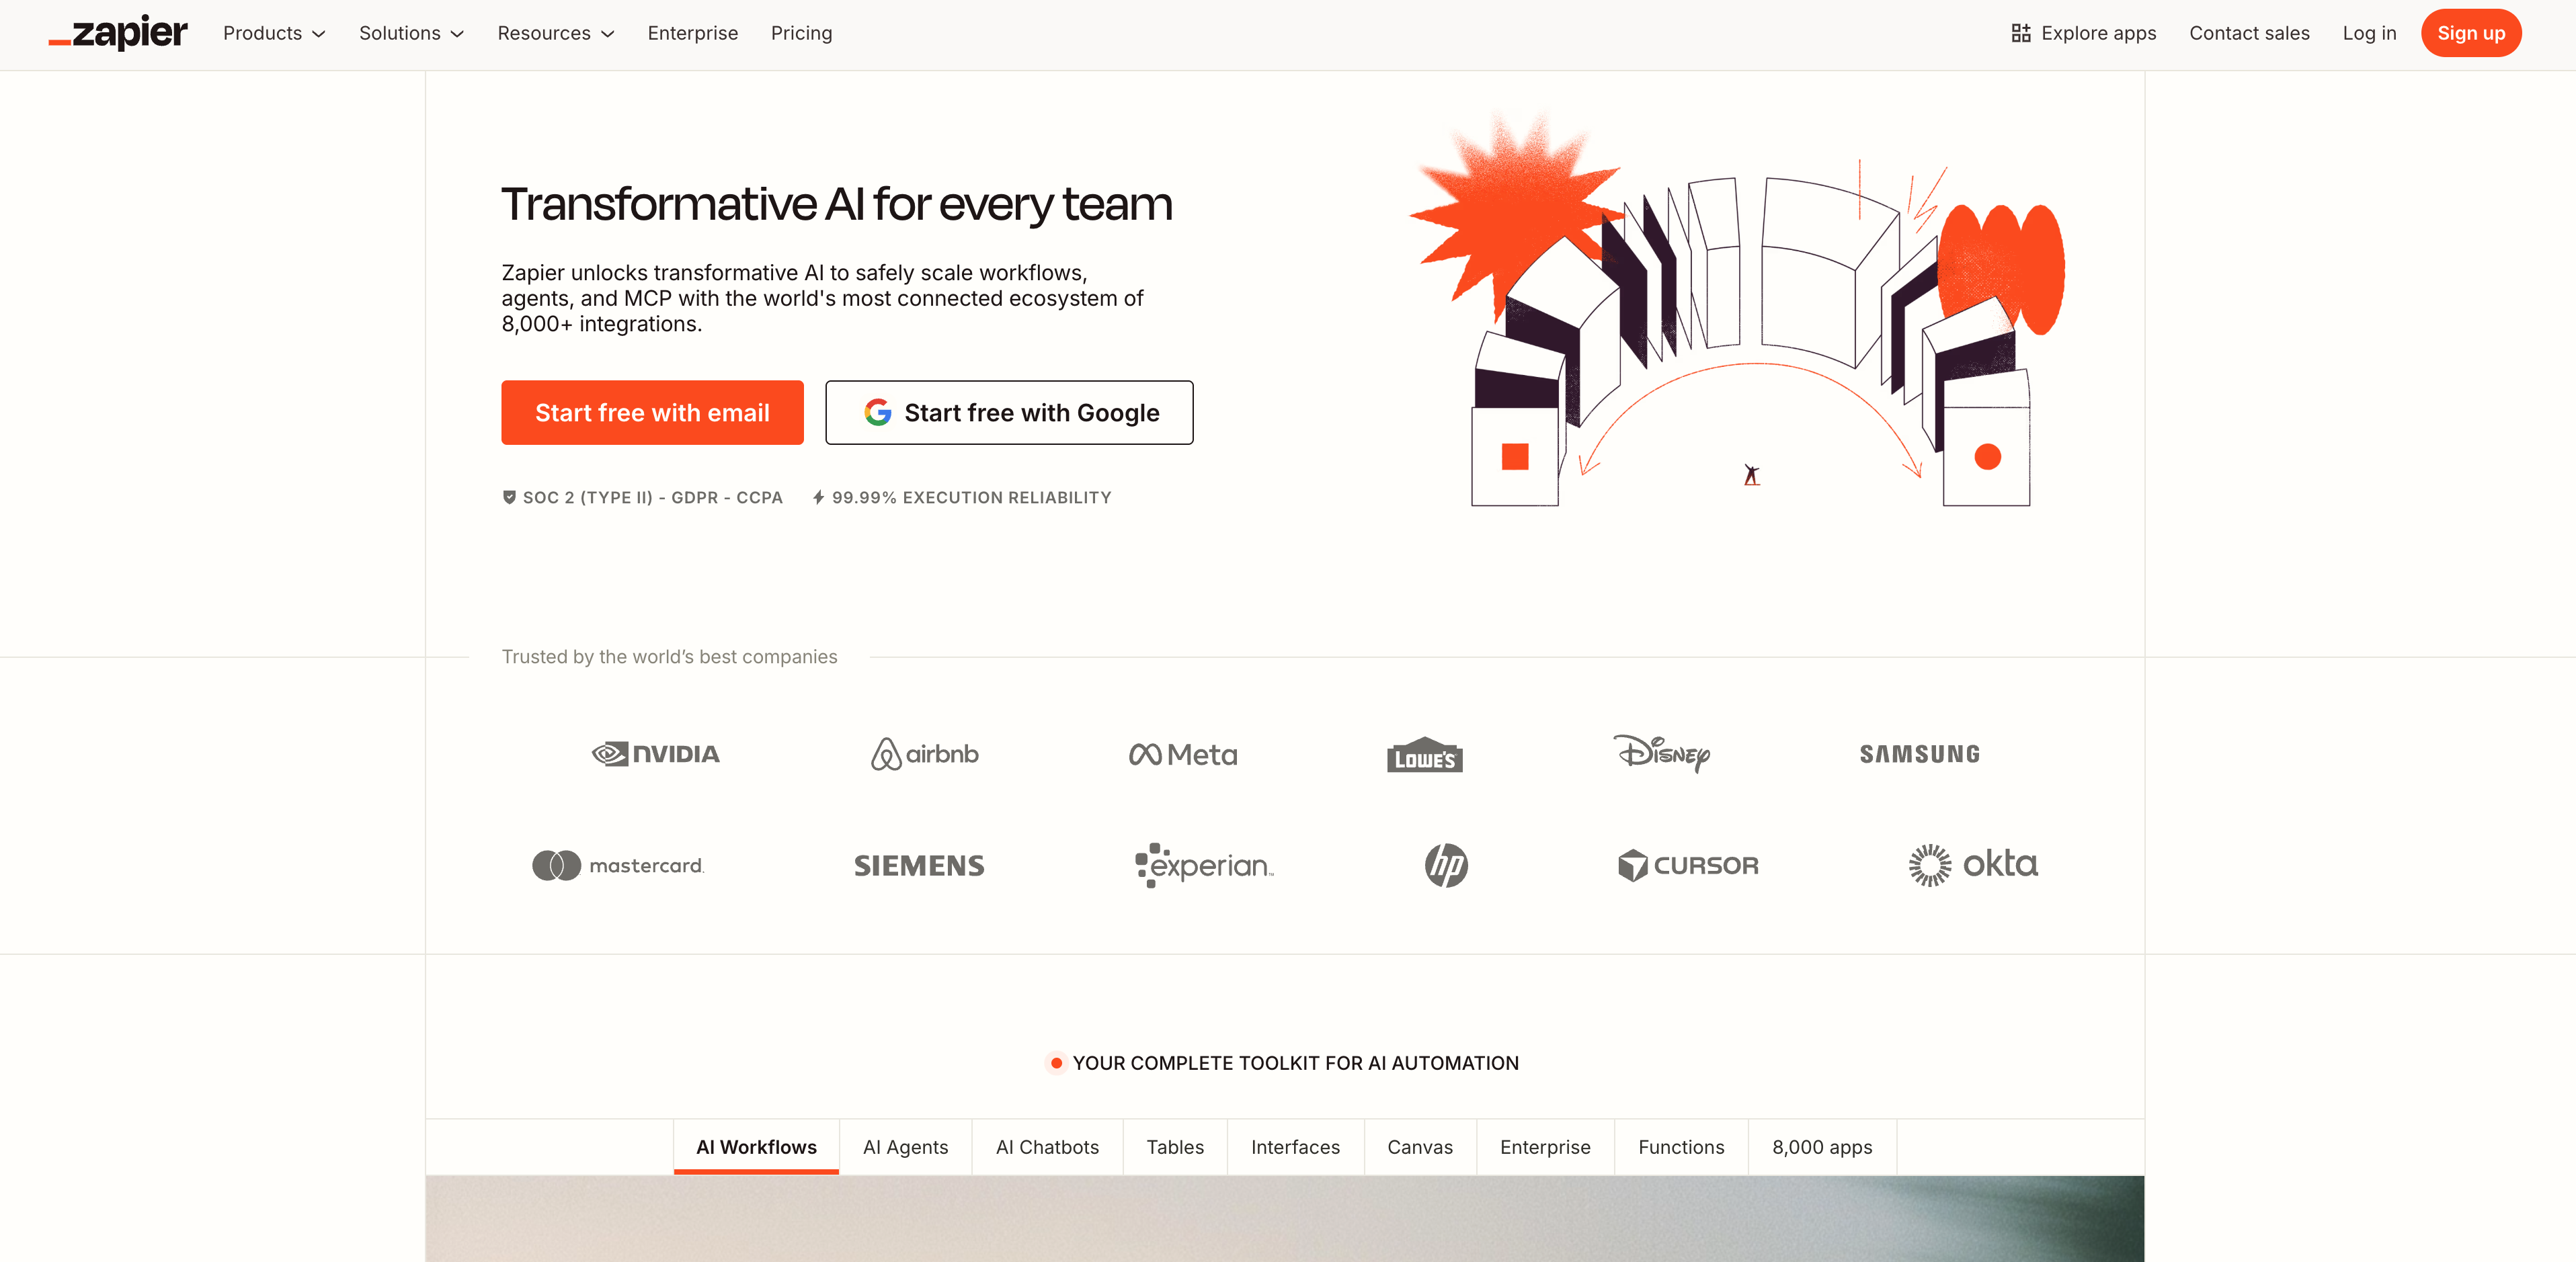The width and height of the screenshot is (2576, 1262).
Task: Select the Tables tab
Action: 1174,1147
